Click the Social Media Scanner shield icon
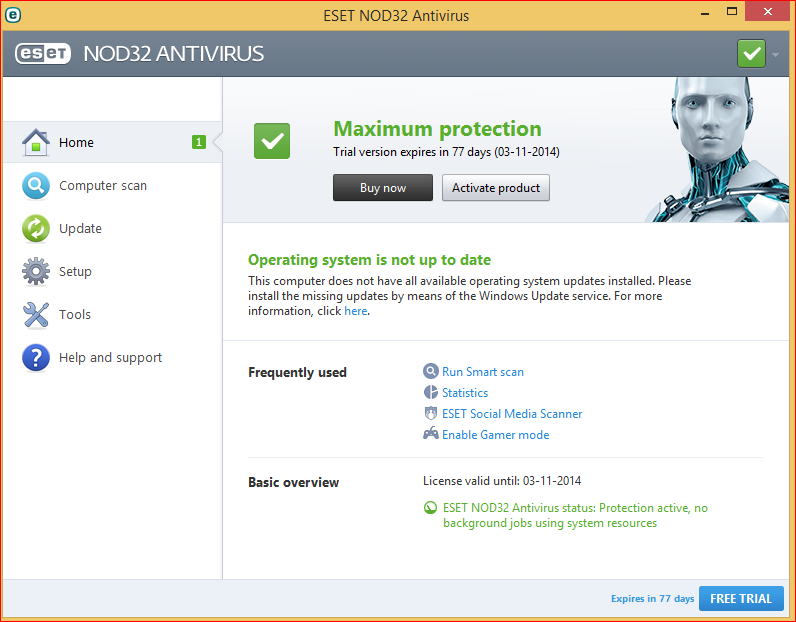The height and width of the screenshot is (622, 796). pos(430,413)
